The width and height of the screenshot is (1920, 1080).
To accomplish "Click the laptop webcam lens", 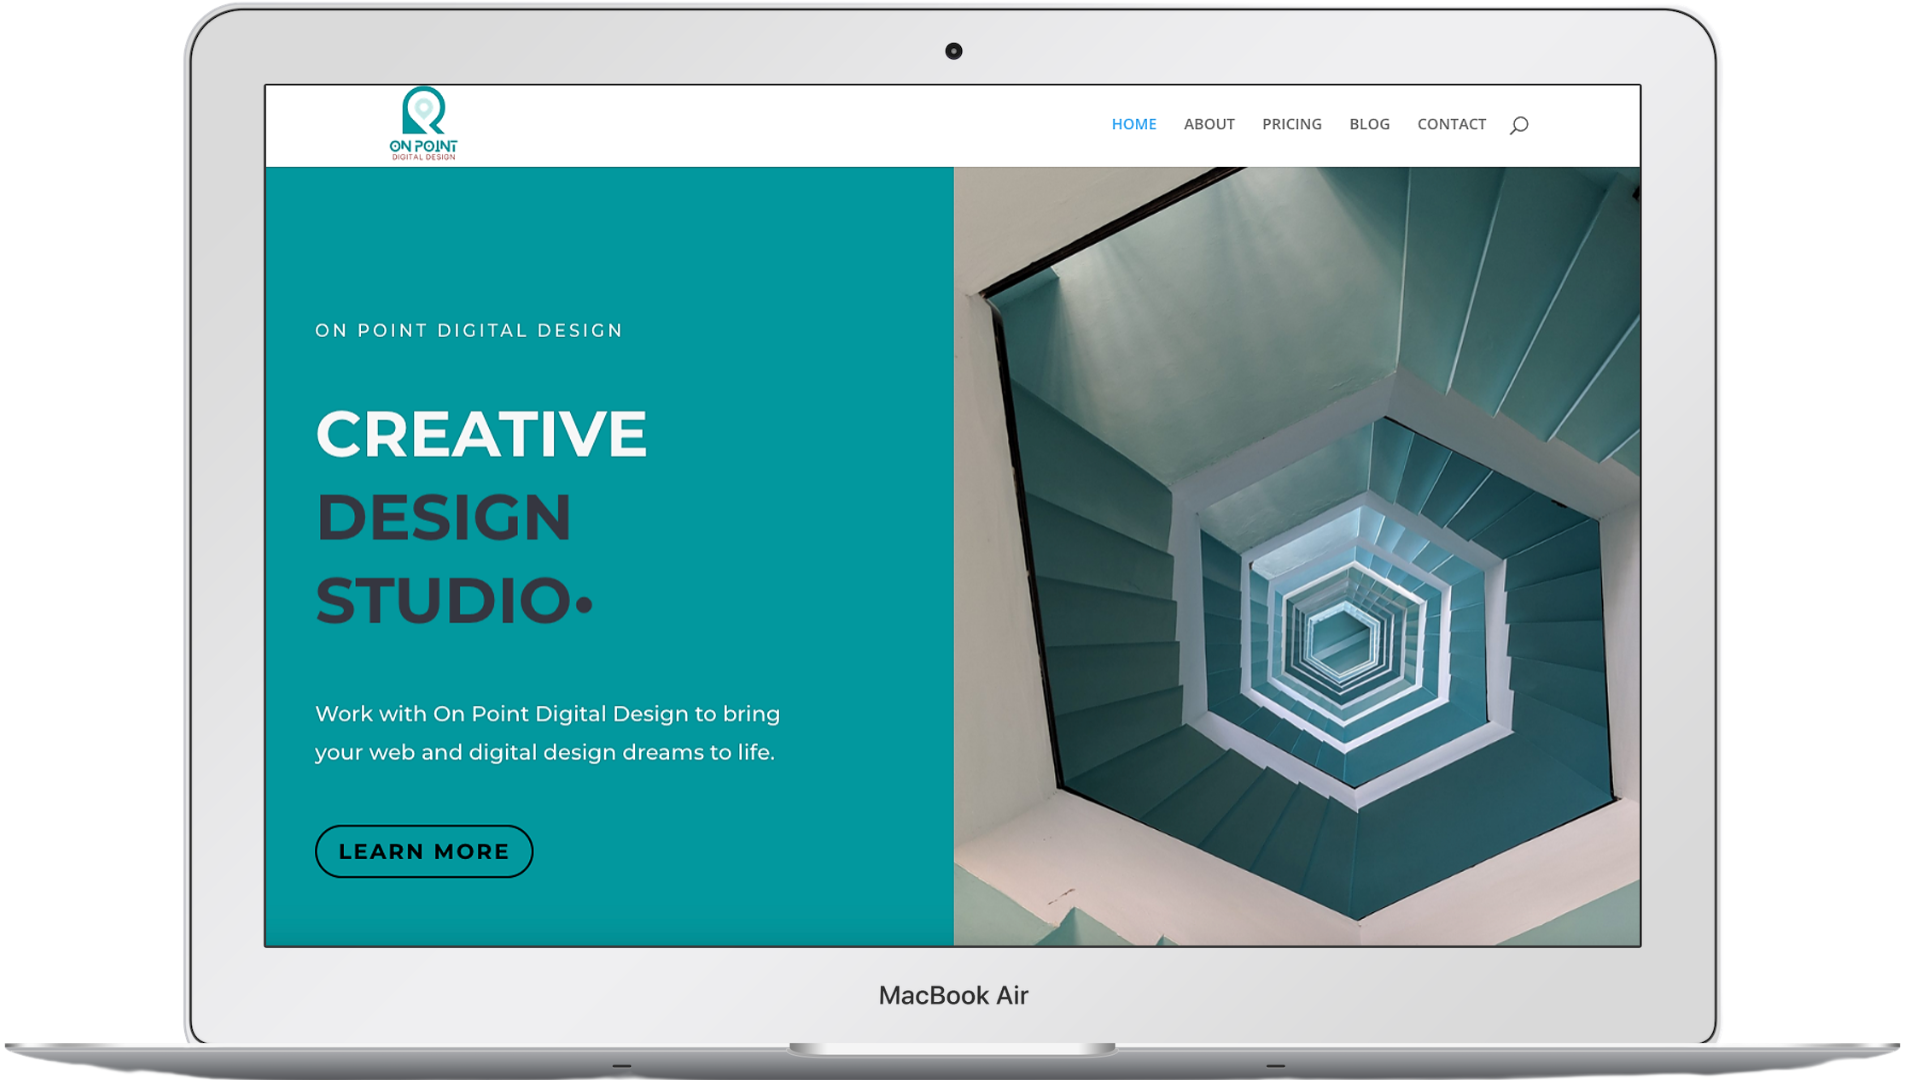I will coord(953,51).
